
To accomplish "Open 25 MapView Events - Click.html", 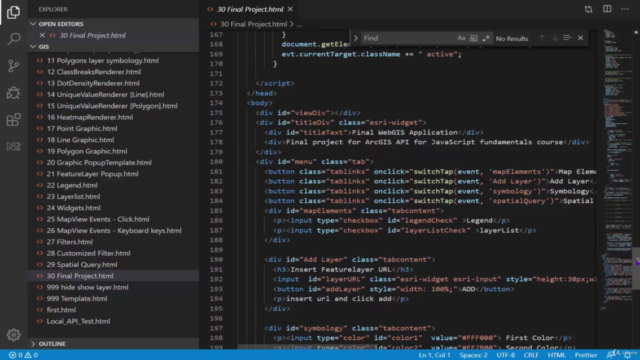I will (98, 219).
